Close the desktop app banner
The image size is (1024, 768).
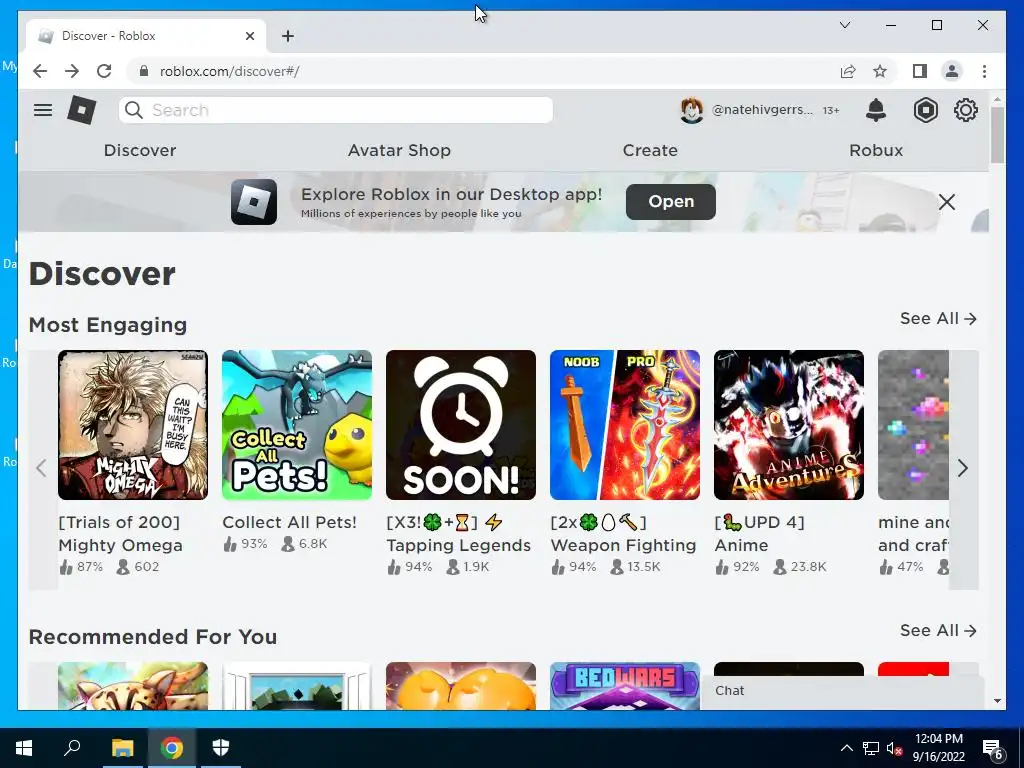[x=946, y=202]
